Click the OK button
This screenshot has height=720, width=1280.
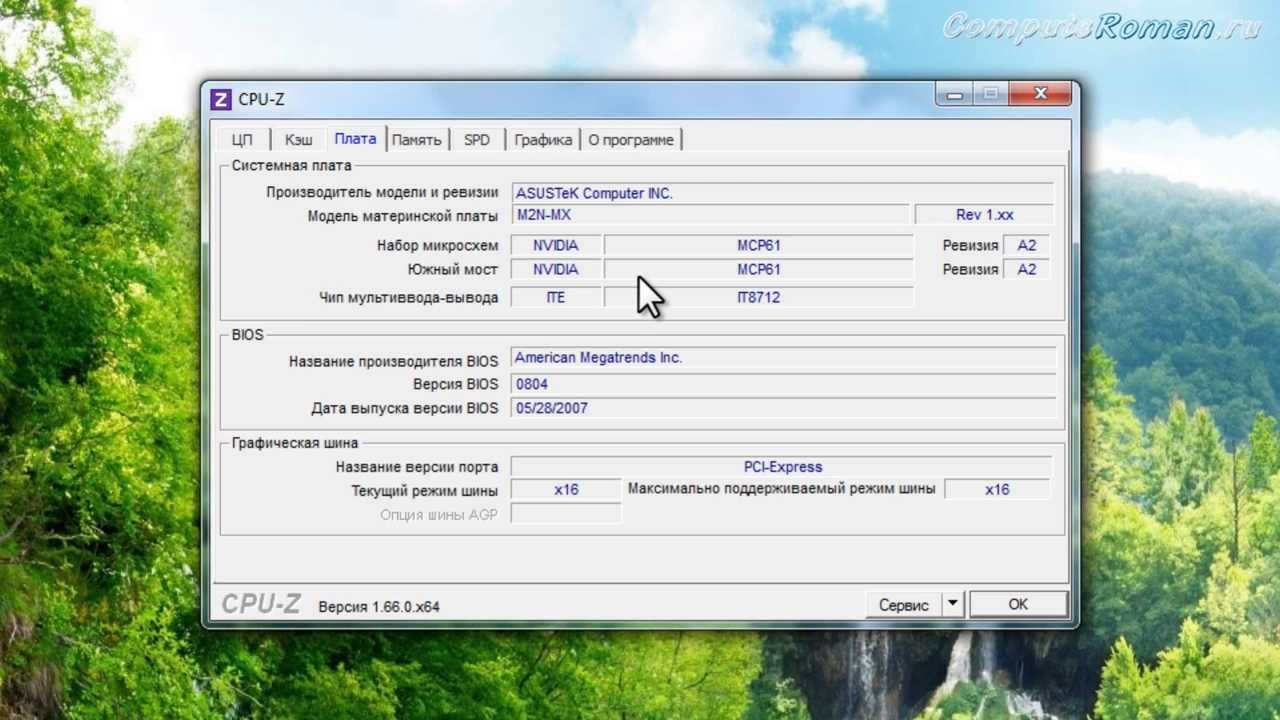point(1018,605)
